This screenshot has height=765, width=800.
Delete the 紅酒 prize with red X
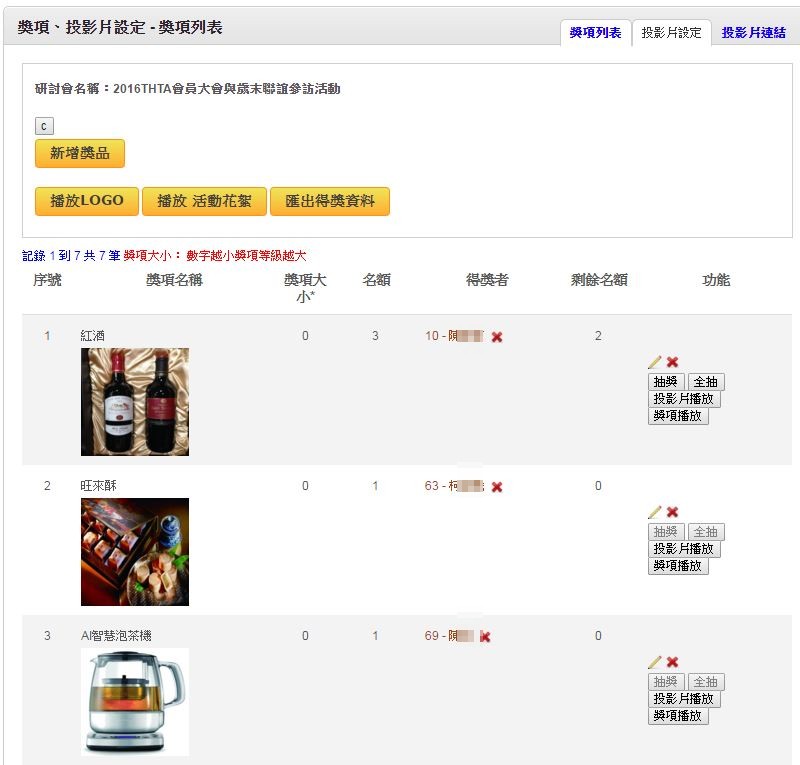pos(672,362)
